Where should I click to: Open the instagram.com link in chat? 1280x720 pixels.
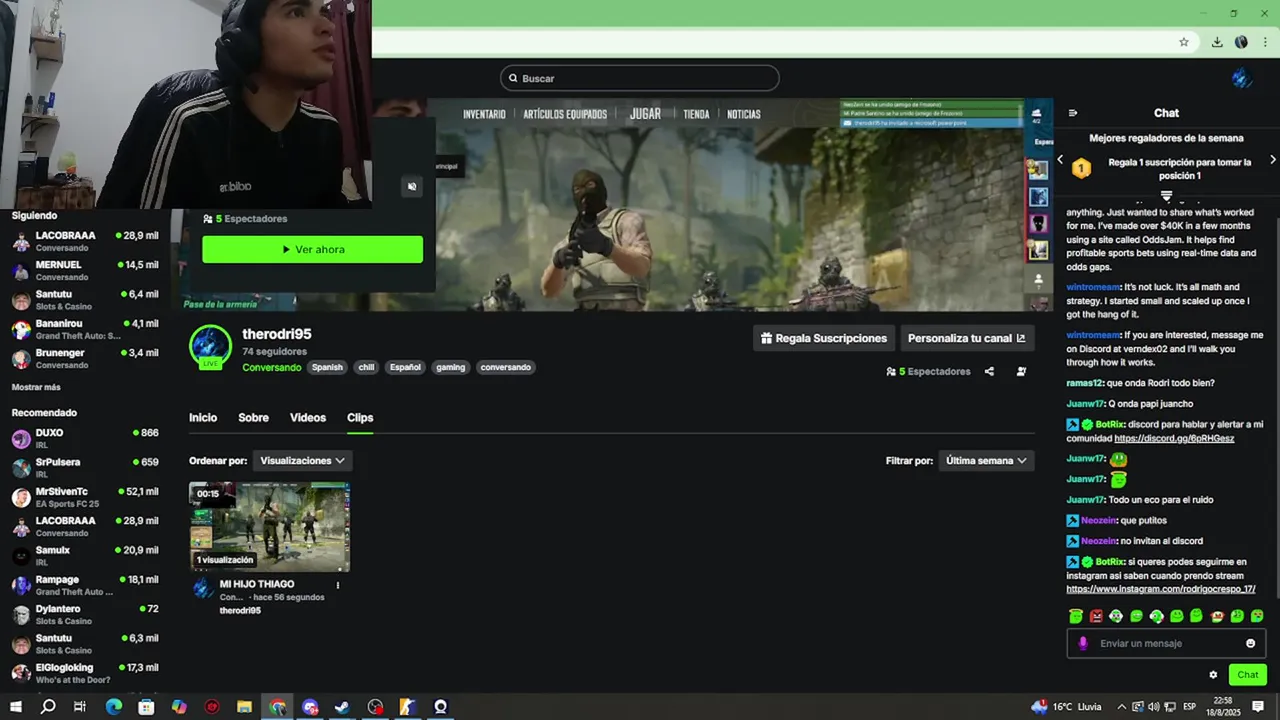coord(1160,589)
